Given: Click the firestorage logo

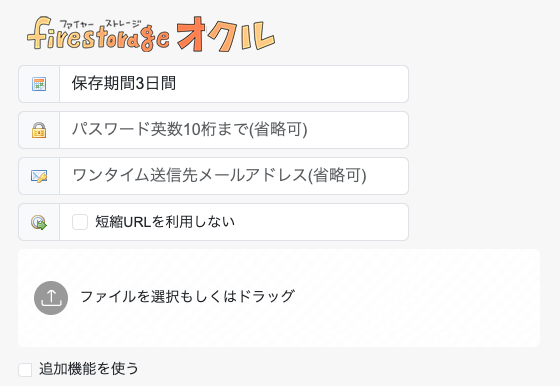Looking at the screenshot, I should (x=98, y=34).
